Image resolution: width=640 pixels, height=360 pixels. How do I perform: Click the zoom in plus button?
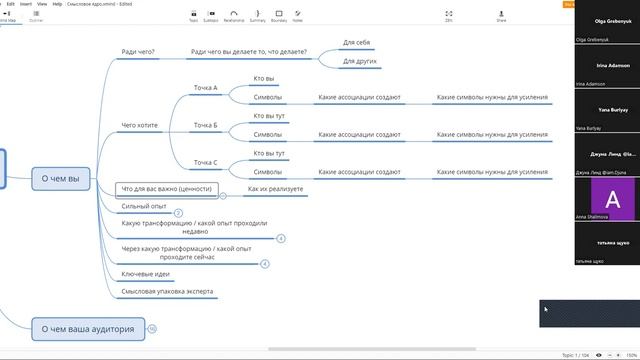tap(618, 355)
